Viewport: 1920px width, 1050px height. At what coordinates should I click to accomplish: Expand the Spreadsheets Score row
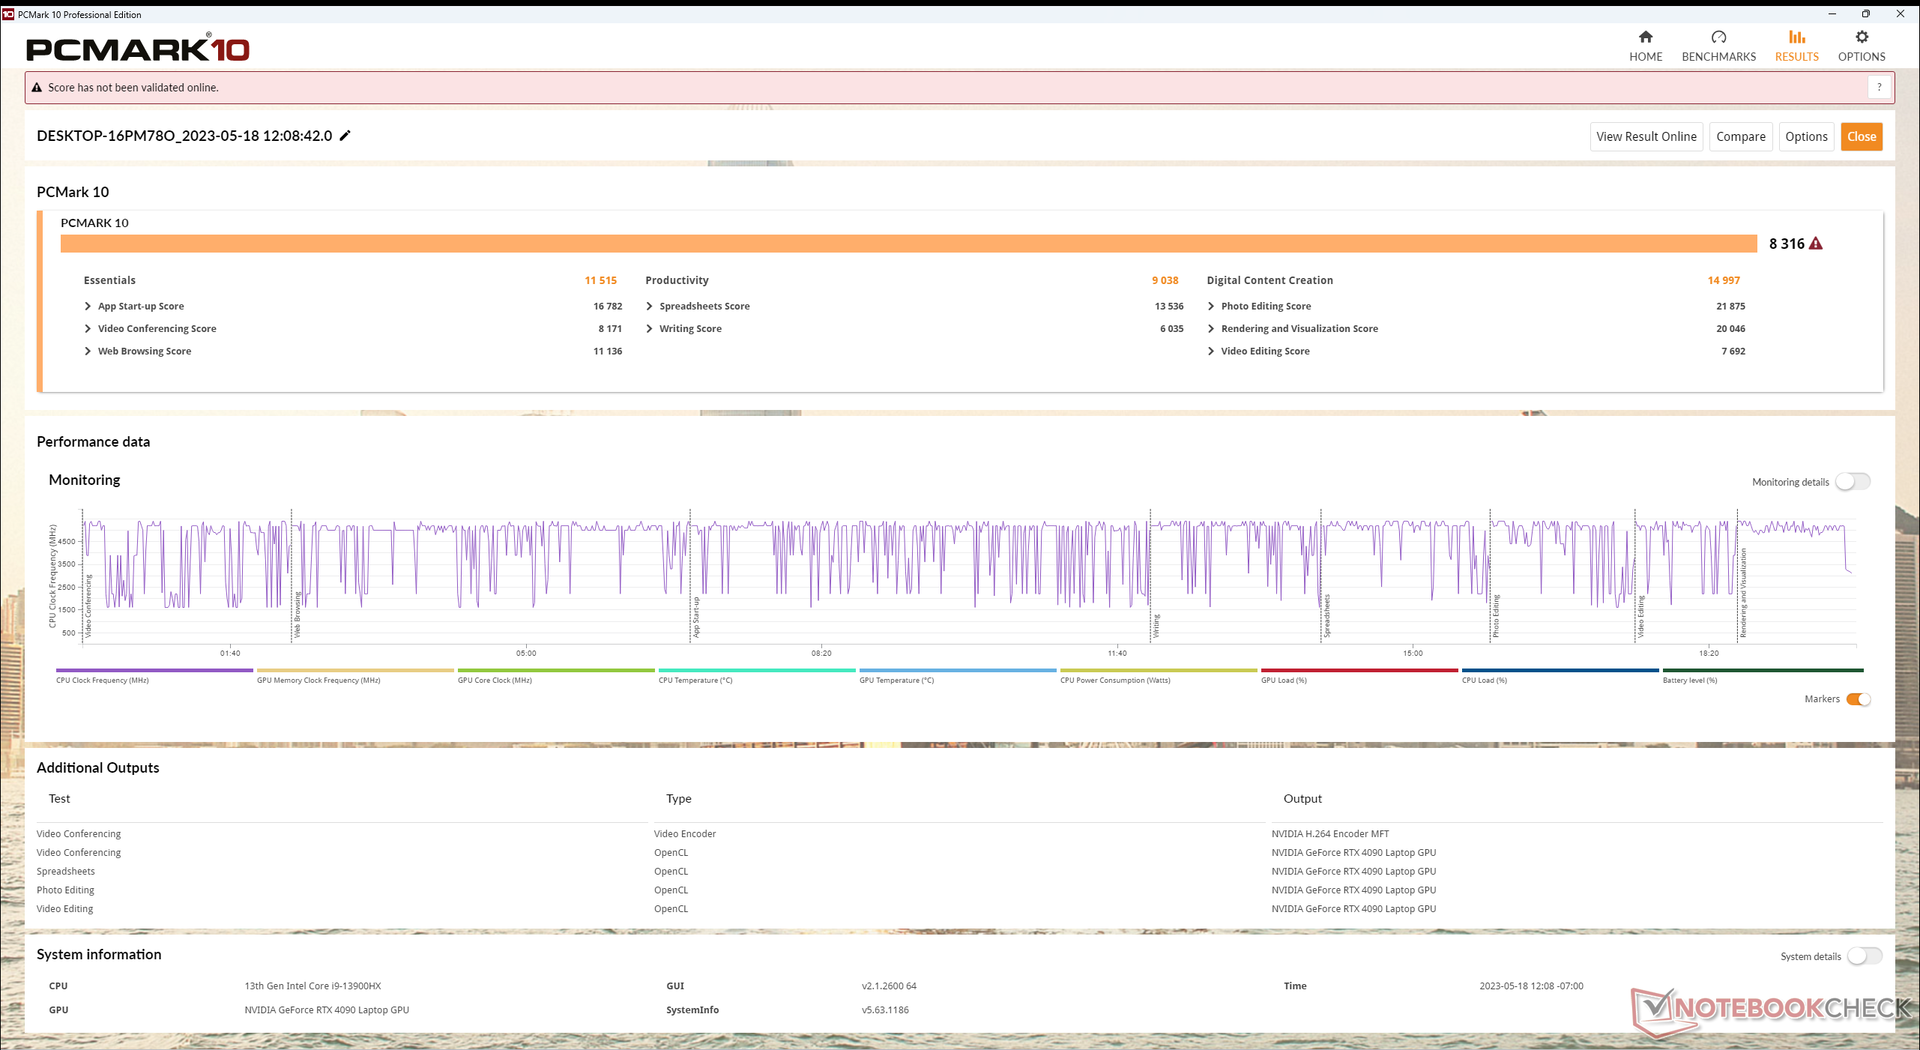click(650, 307)
